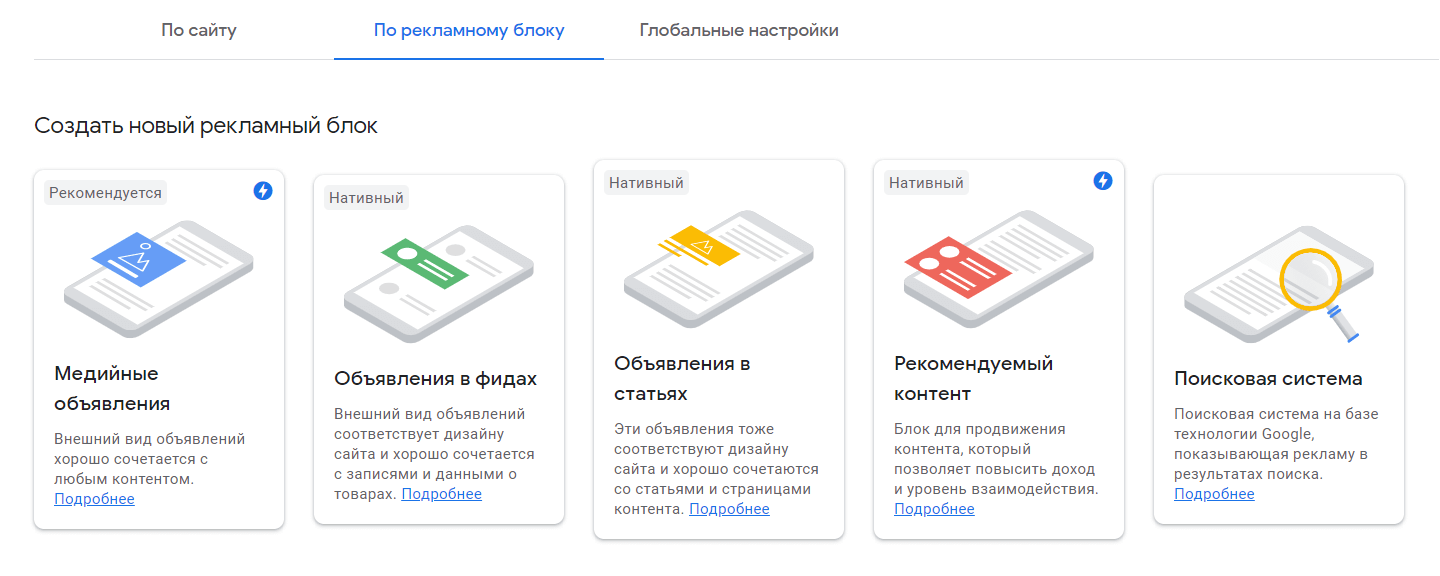Click AMP lightning icon on Рекомендуемый контент card
Screen dimensions: 1440x576
1103,181
